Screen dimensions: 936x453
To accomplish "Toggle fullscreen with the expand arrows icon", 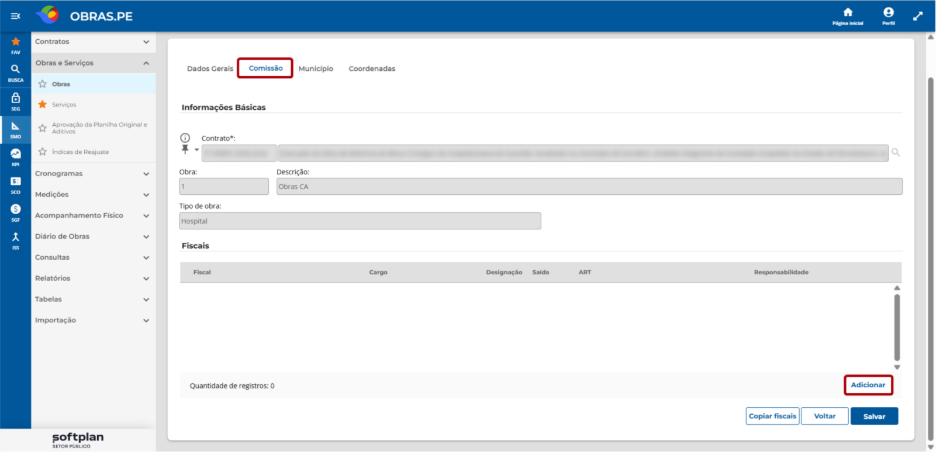I will 918,16.
